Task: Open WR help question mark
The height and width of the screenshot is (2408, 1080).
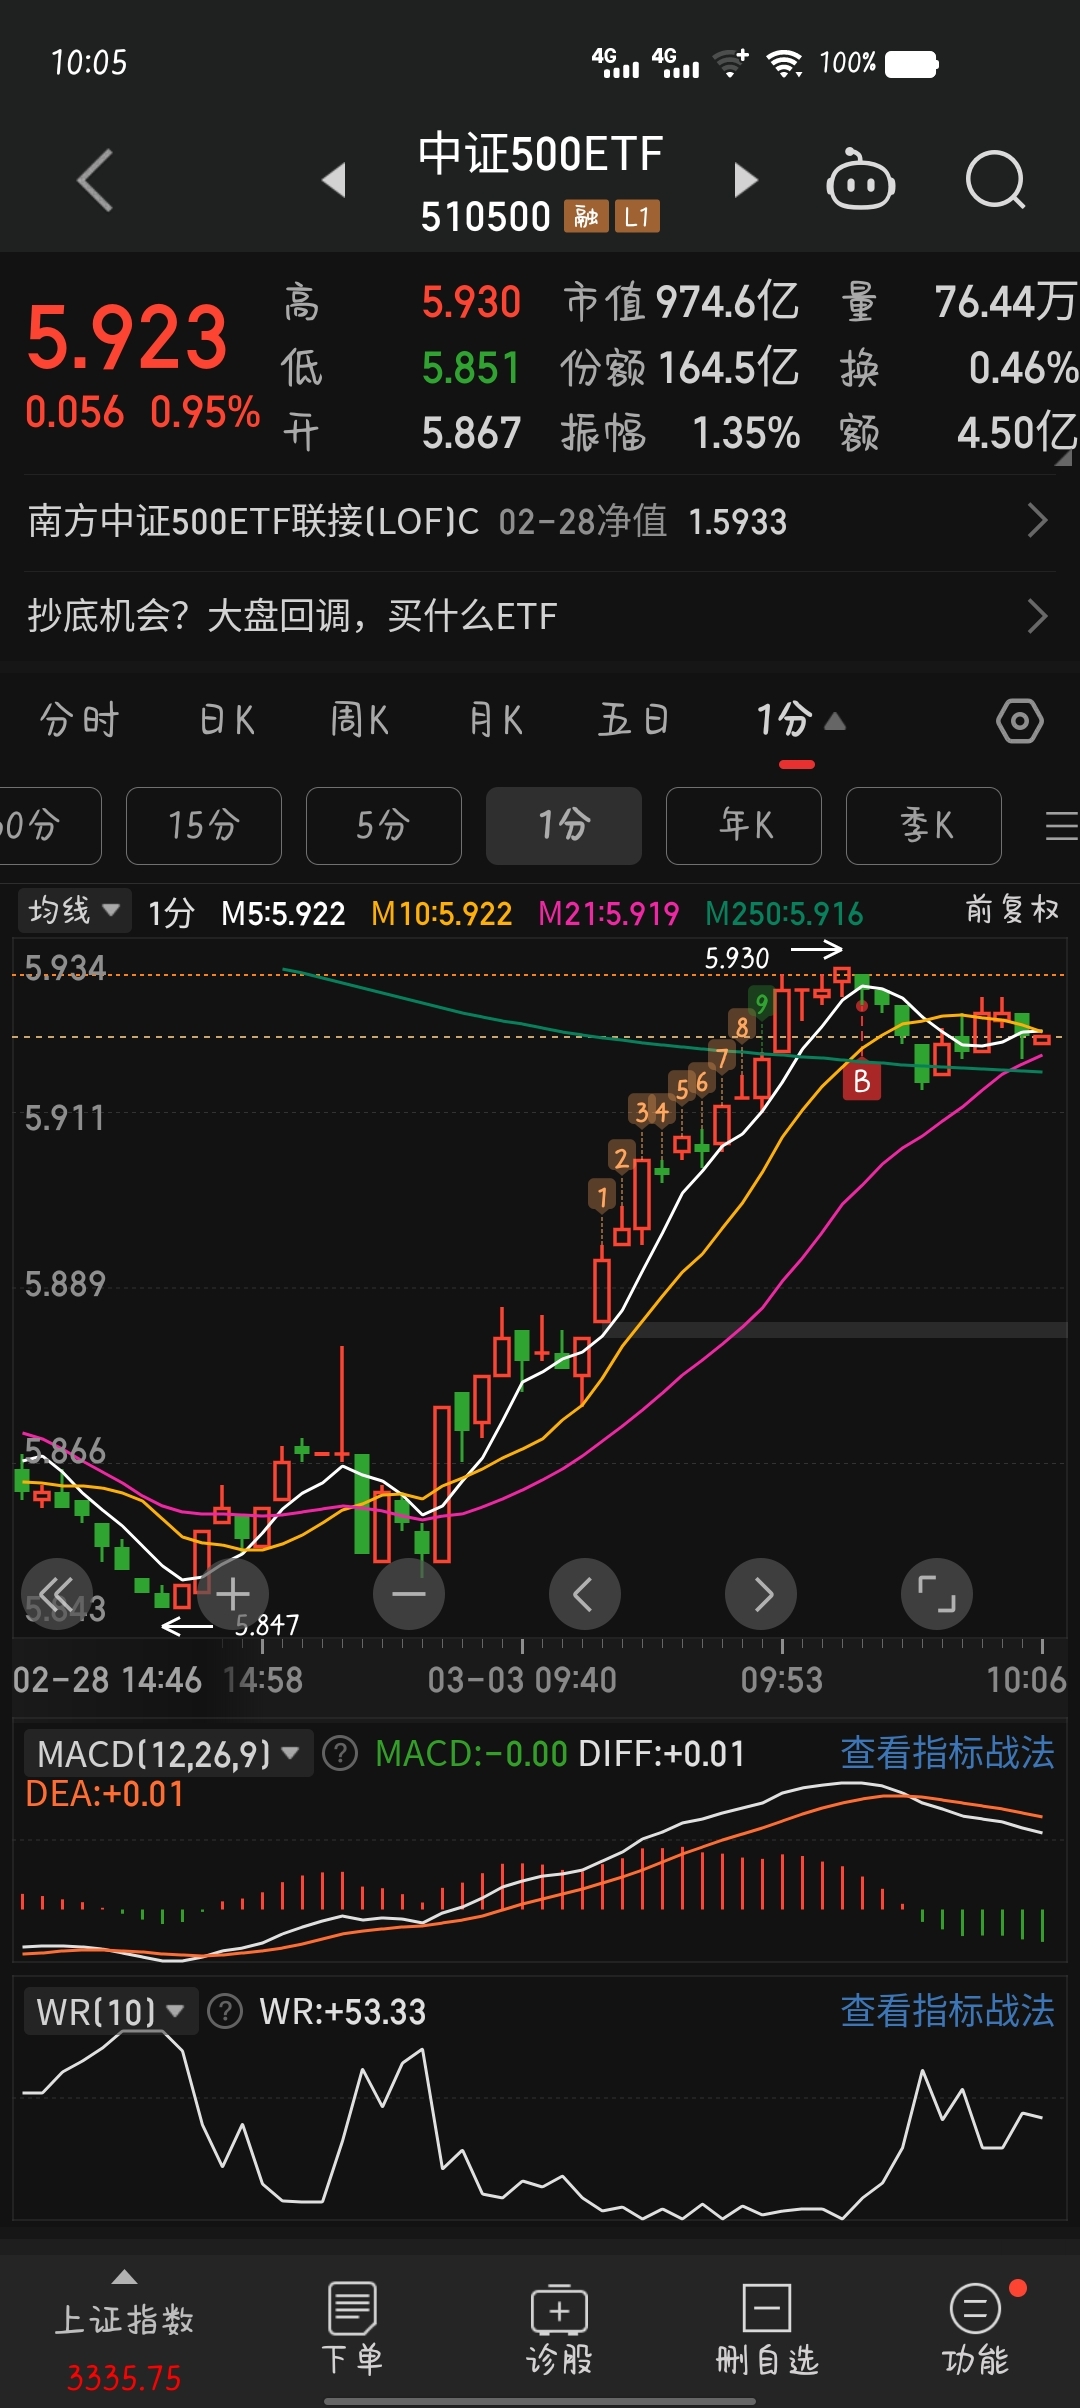Action: click(x=225, y=2011)
